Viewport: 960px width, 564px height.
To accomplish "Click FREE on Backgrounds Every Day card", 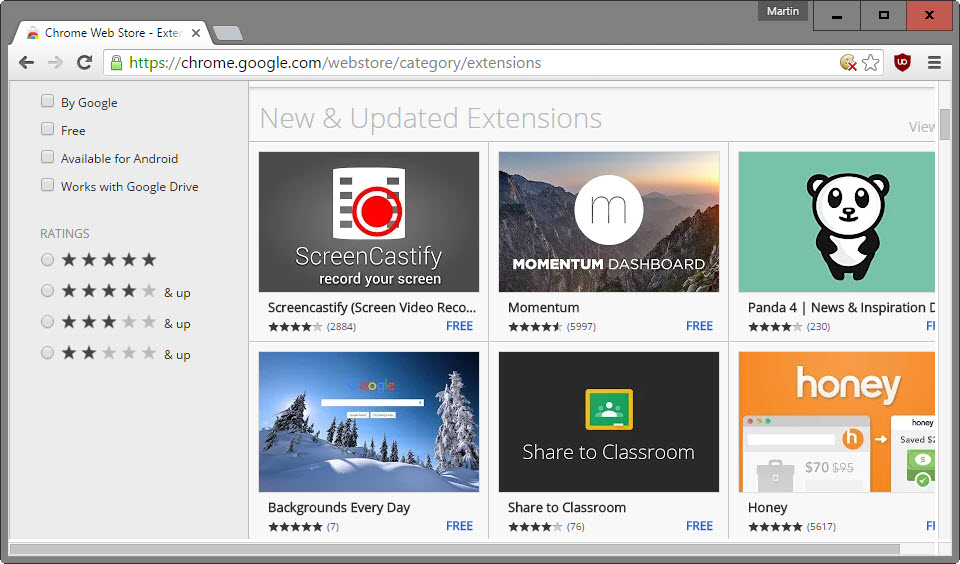I will pyautogui.click(x=459, y=526).
